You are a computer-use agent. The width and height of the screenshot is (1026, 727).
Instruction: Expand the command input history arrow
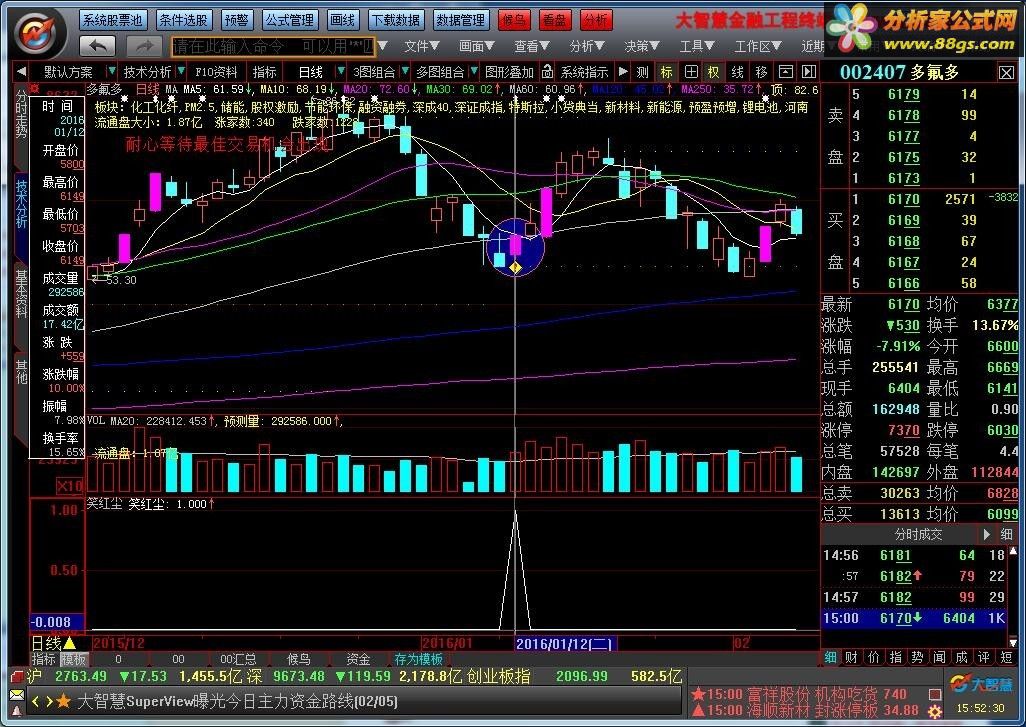tap(383, 46)
